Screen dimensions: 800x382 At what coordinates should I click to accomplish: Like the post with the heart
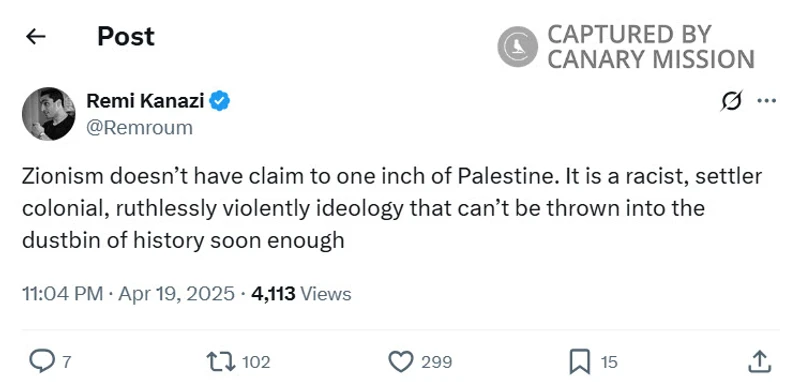click(401, 362)
